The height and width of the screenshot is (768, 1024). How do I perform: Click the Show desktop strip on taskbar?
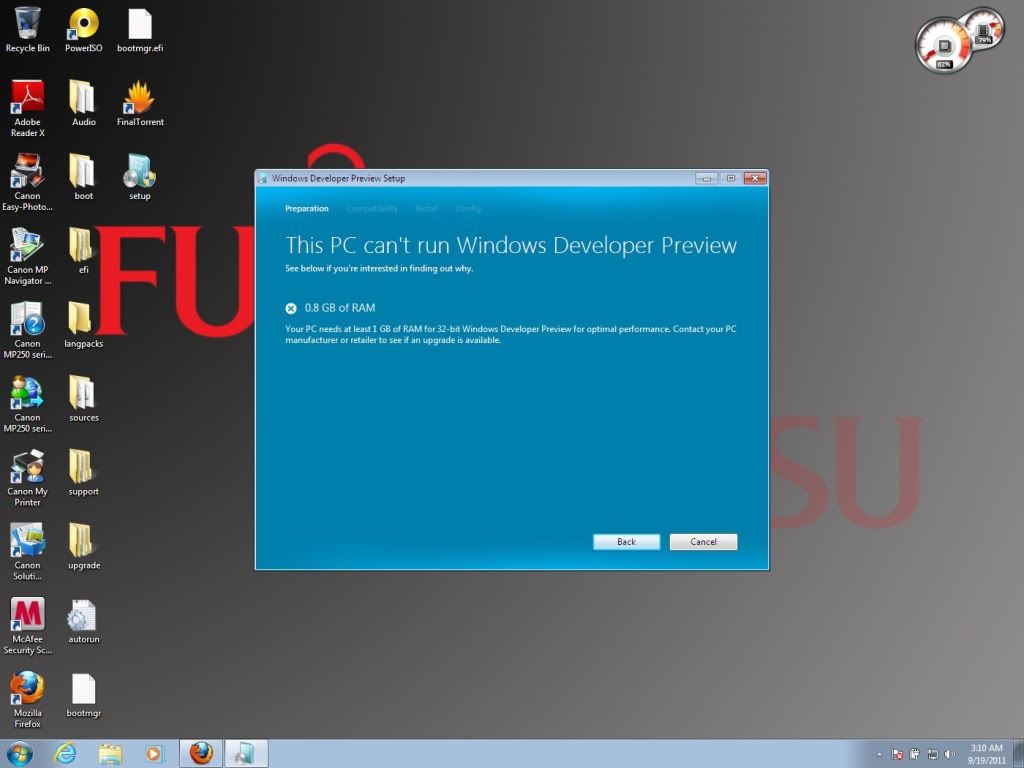1019,754
